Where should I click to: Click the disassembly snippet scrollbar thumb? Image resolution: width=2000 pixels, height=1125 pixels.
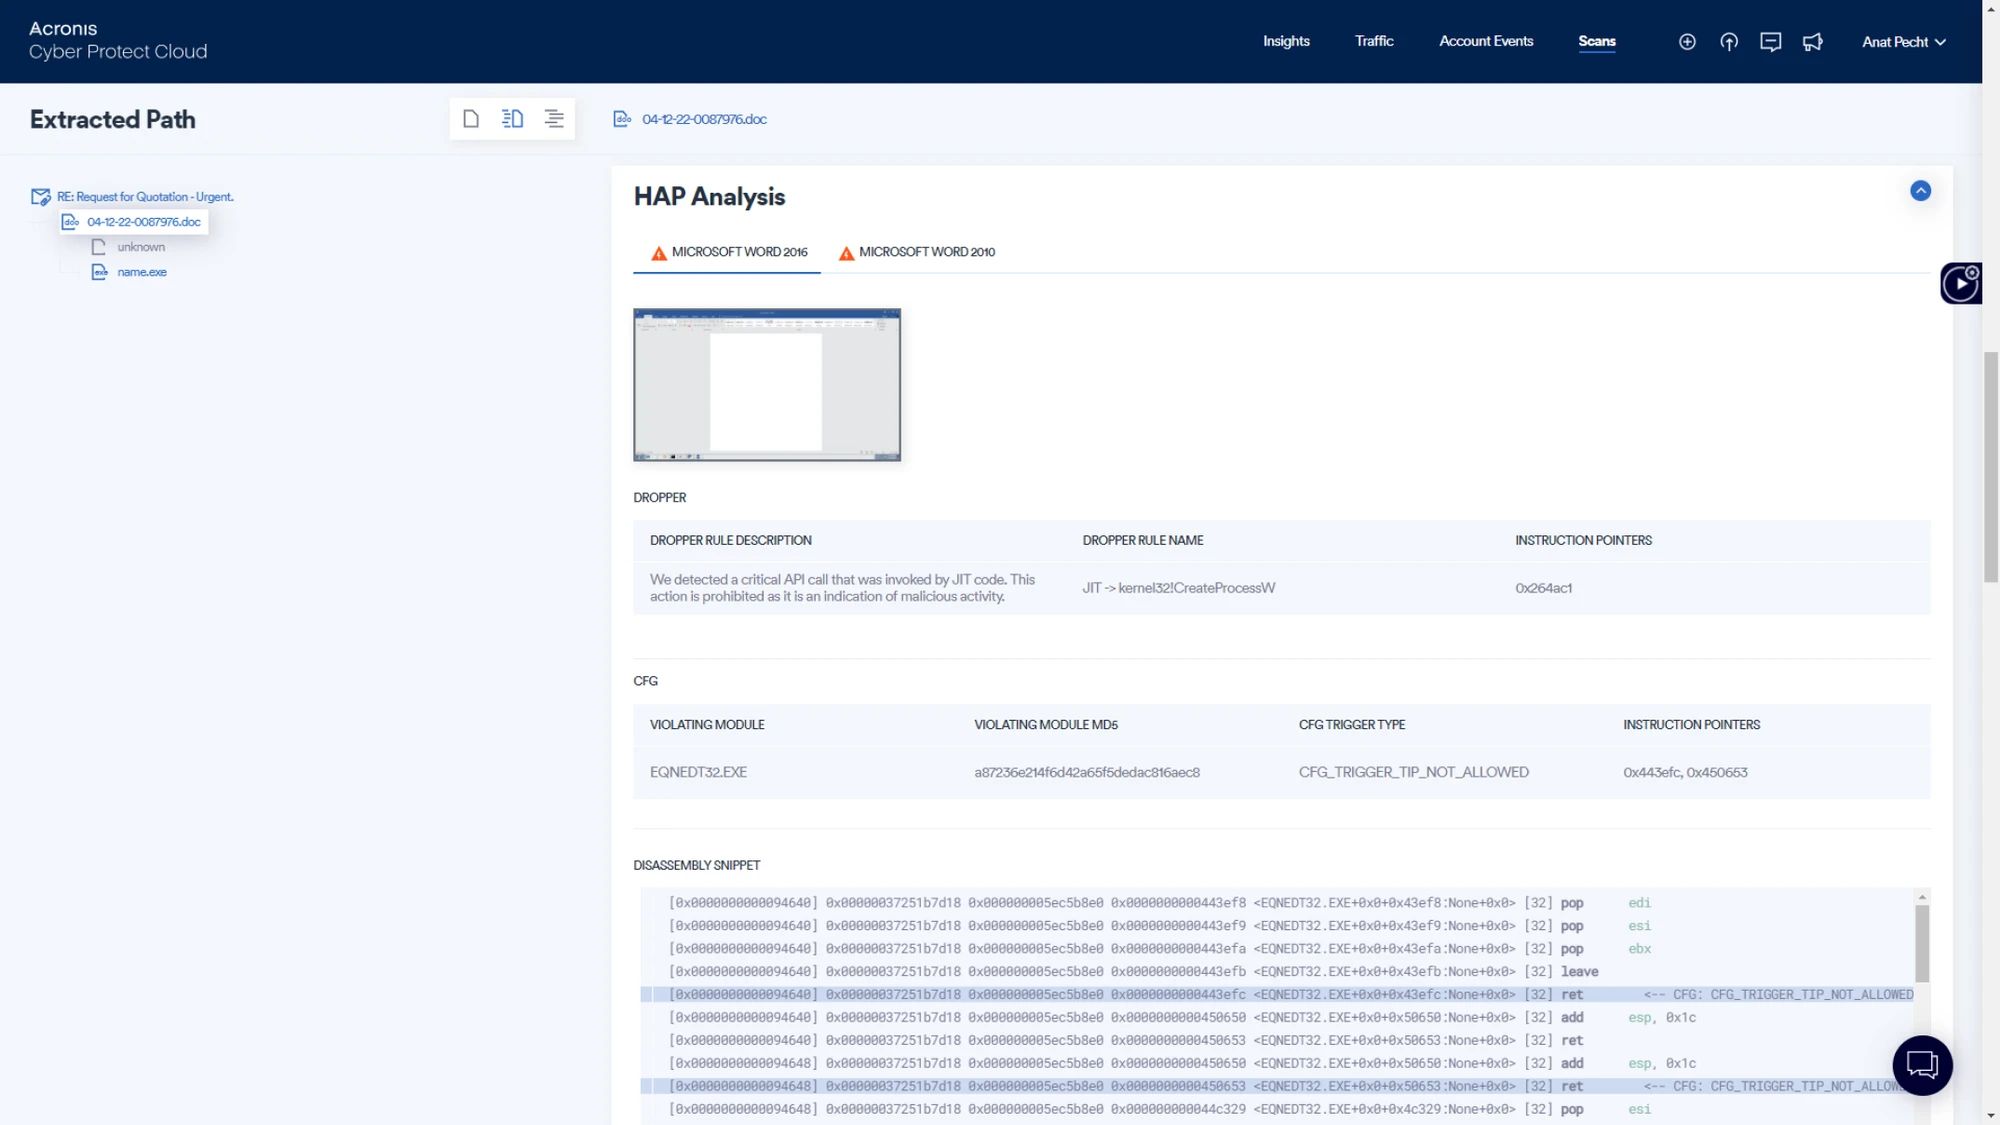[x=1921, y=943]
